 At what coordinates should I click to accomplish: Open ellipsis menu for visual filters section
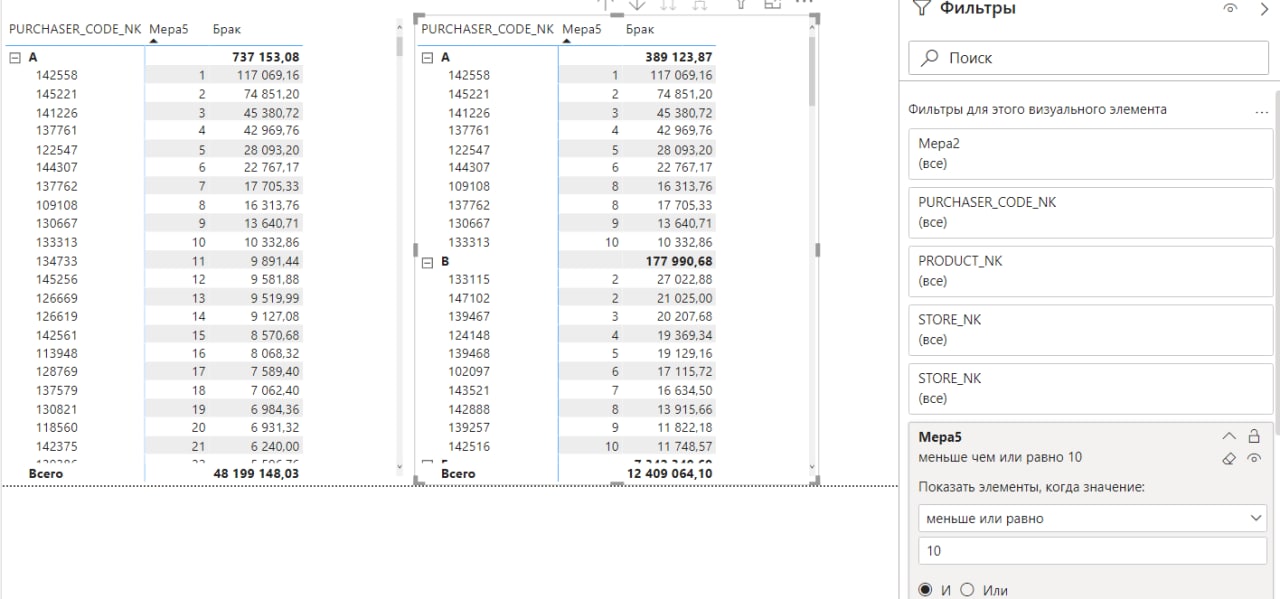1261,111
